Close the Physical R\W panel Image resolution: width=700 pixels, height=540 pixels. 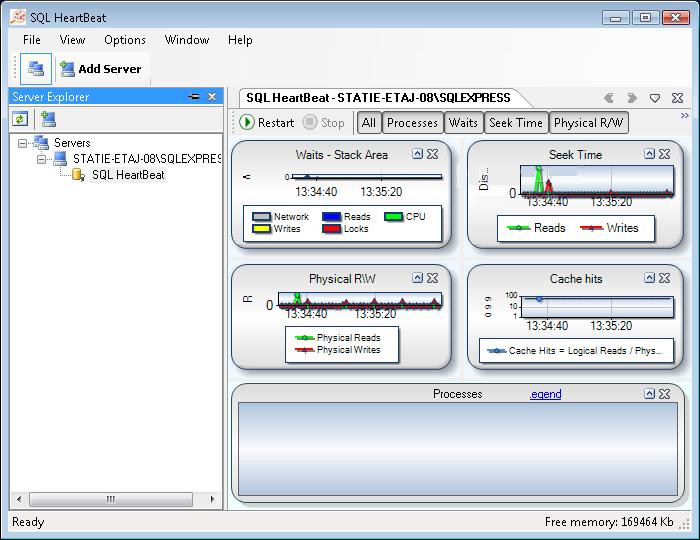pos(433,278)
